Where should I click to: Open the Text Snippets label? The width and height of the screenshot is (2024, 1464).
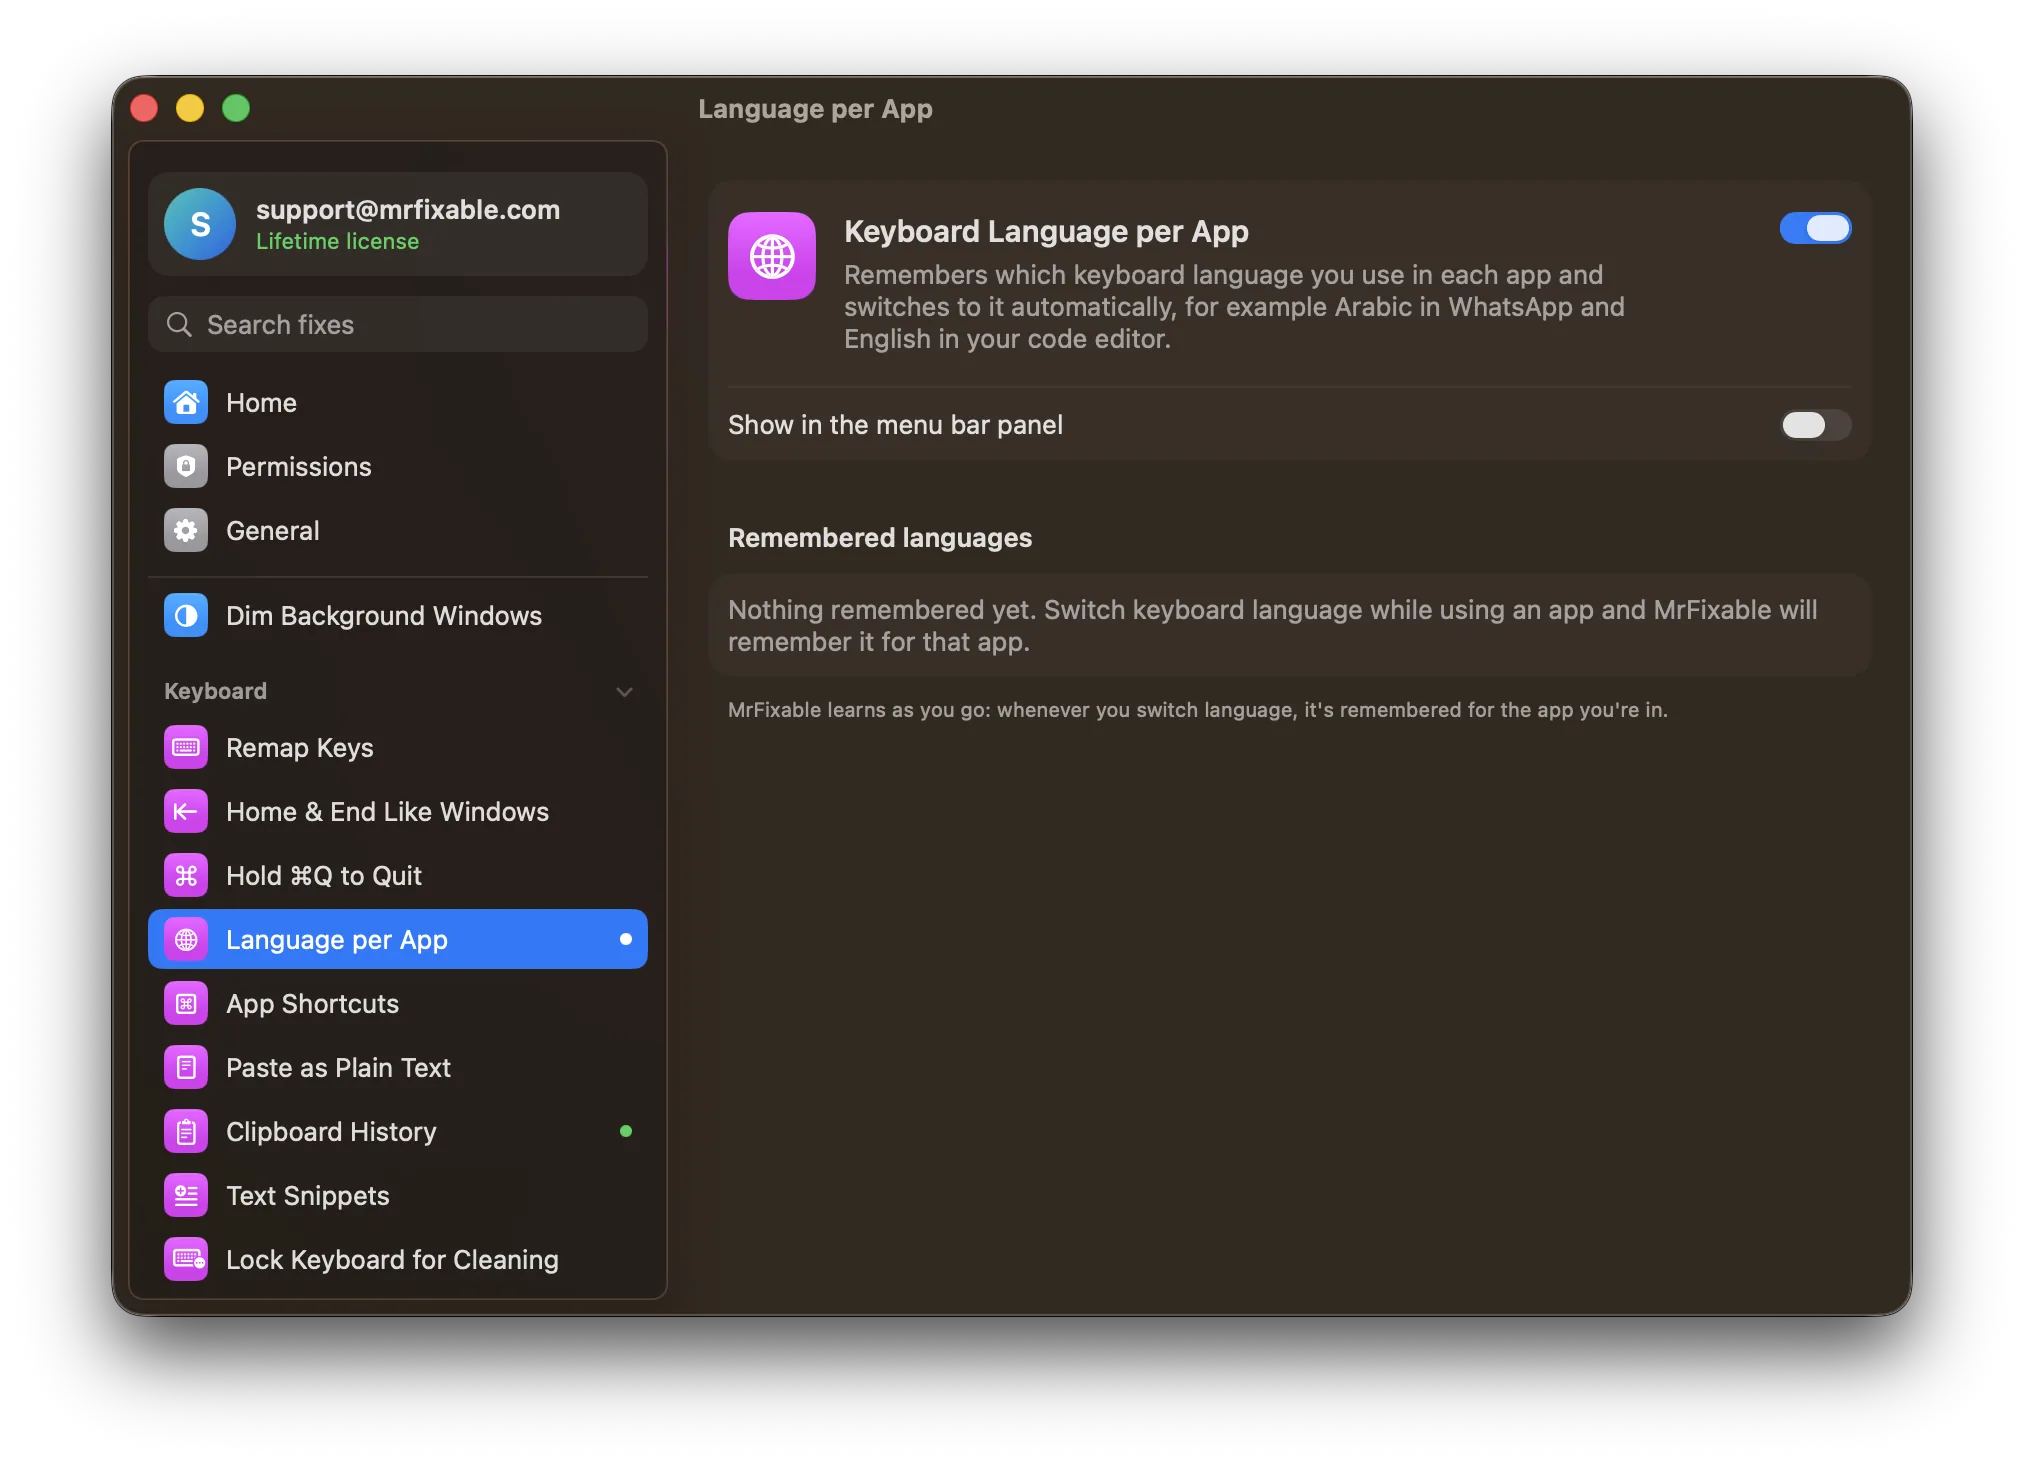point(308,1195)
